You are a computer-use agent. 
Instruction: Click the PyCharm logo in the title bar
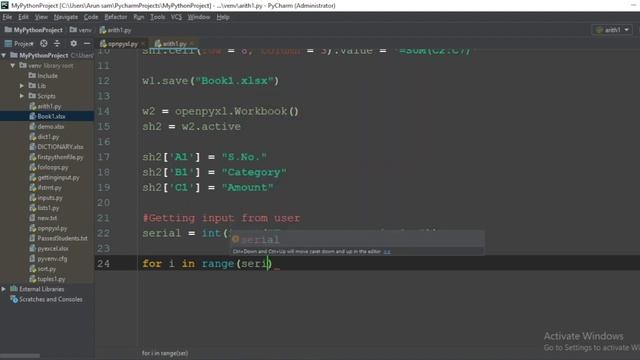[x=5, y=5]
